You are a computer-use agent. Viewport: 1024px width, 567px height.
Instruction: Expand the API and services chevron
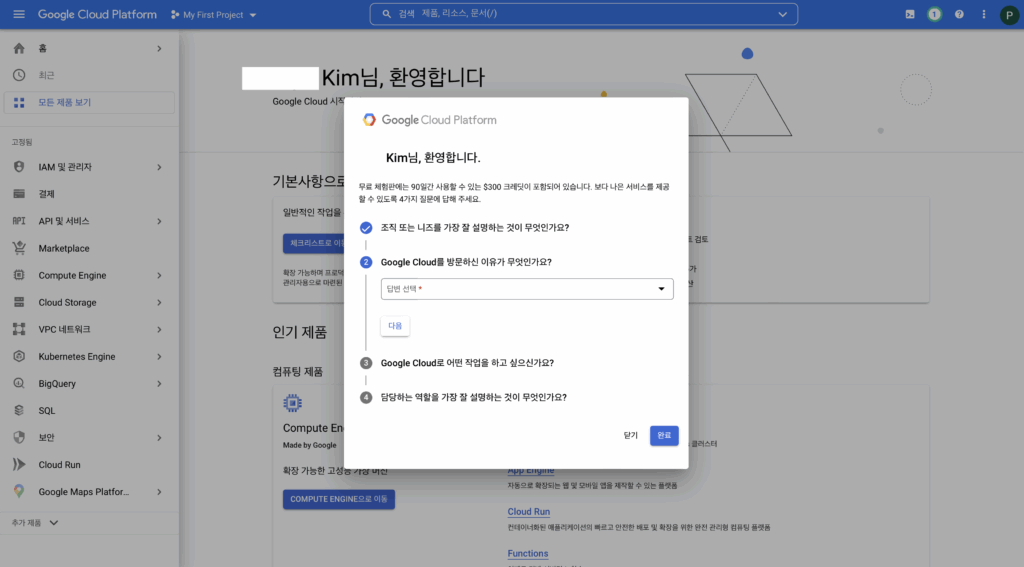[159, 221]
